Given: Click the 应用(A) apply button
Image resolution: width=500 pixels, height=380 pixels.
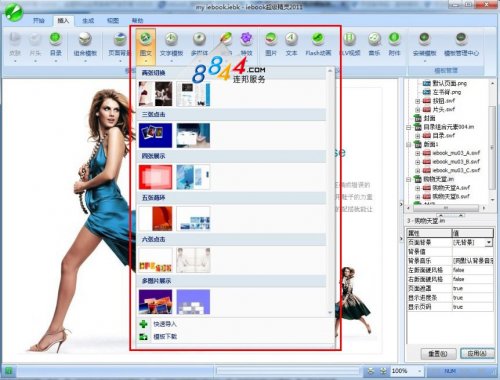Looking at the screenshot, I should (x=477, y=353).
